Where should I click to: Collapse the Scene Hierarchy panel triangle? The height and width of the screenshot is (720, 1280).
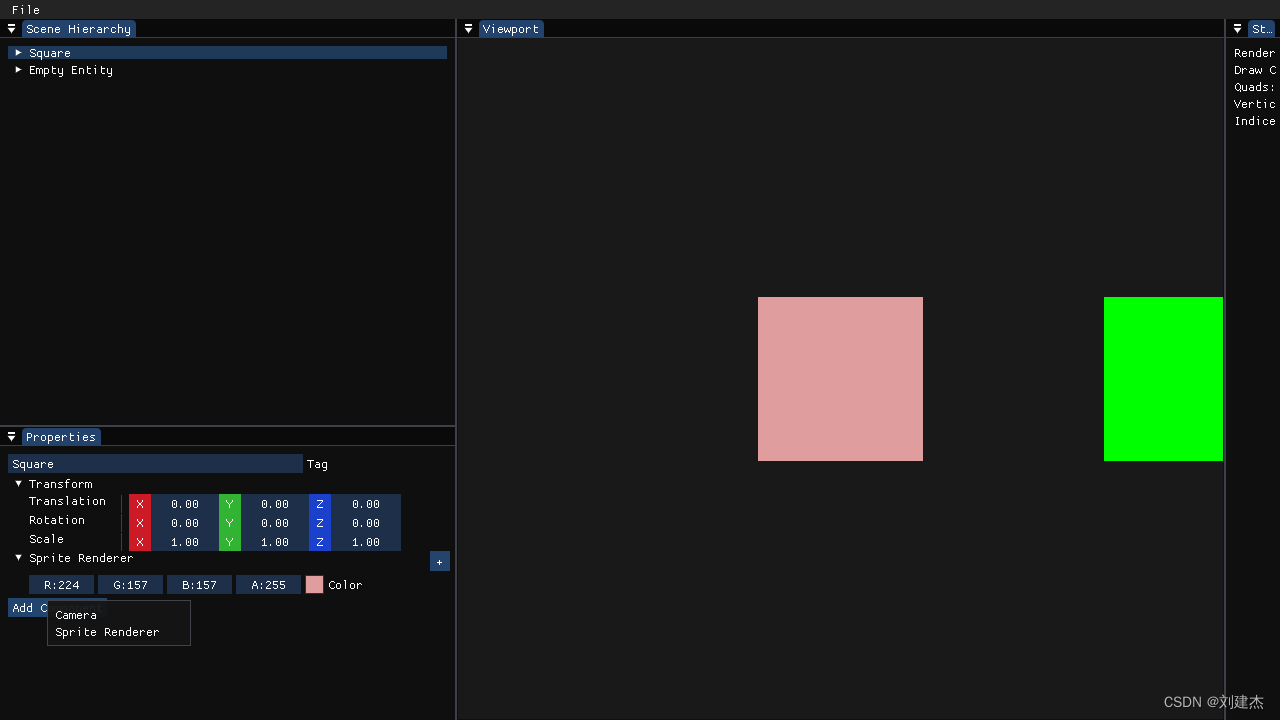click(x=12, y=29)
